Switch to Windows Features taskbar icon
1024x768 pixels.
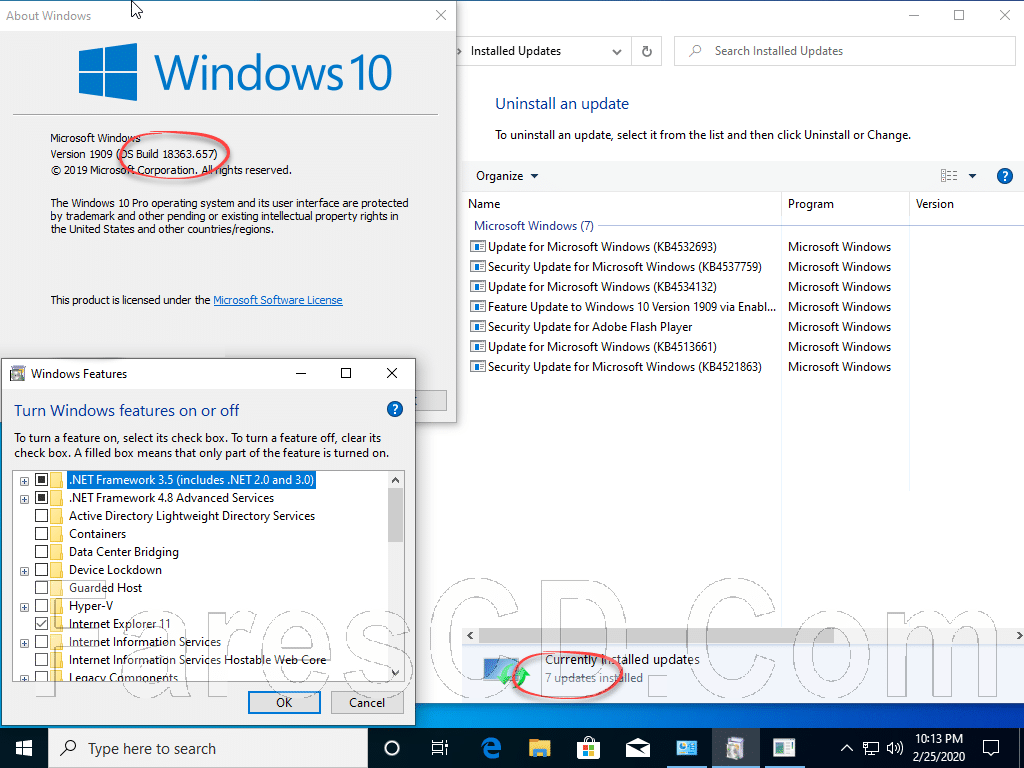(x=735, y=748)
